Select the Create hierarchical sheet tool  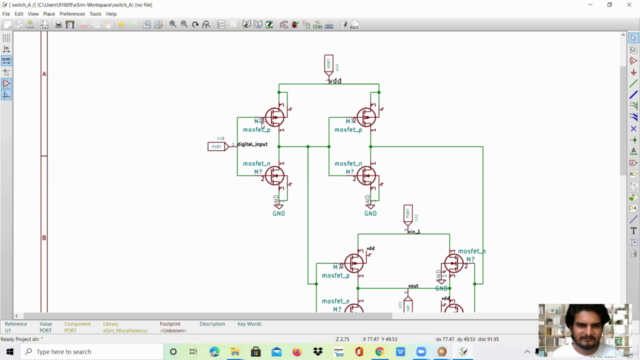pyautogui.click(x=633, y=186)
